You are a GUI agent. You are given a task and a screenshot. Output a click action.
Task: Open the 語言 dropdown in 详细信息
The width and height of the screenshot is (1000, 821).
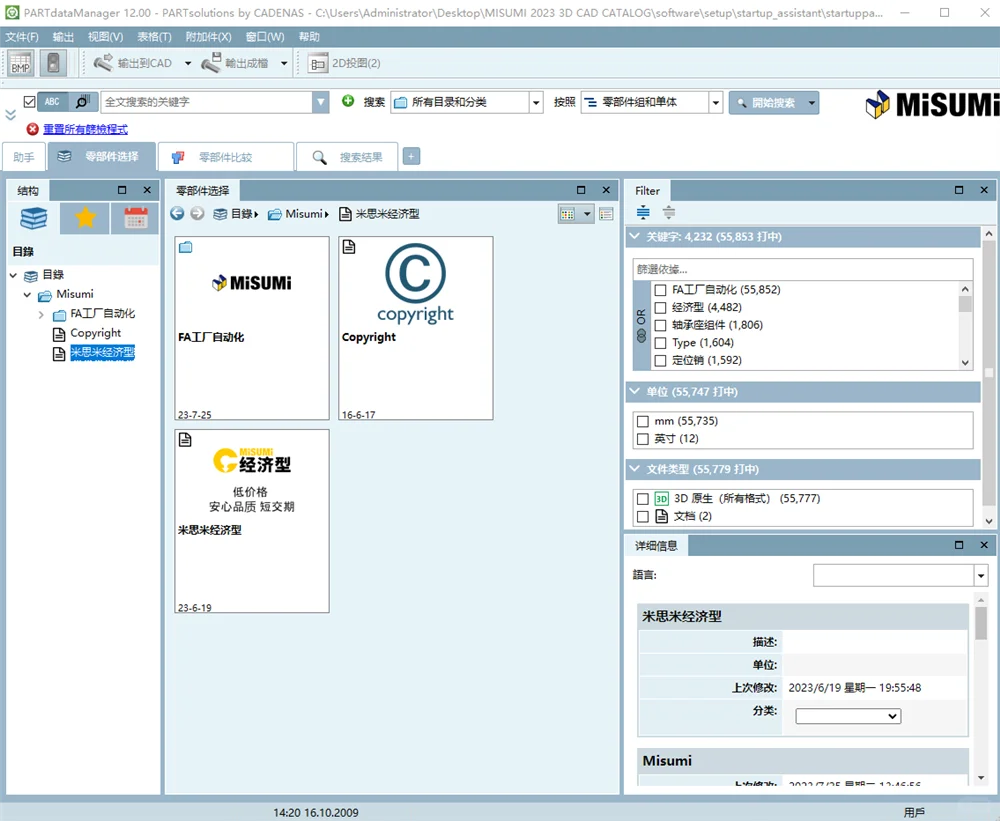point(981,575)
